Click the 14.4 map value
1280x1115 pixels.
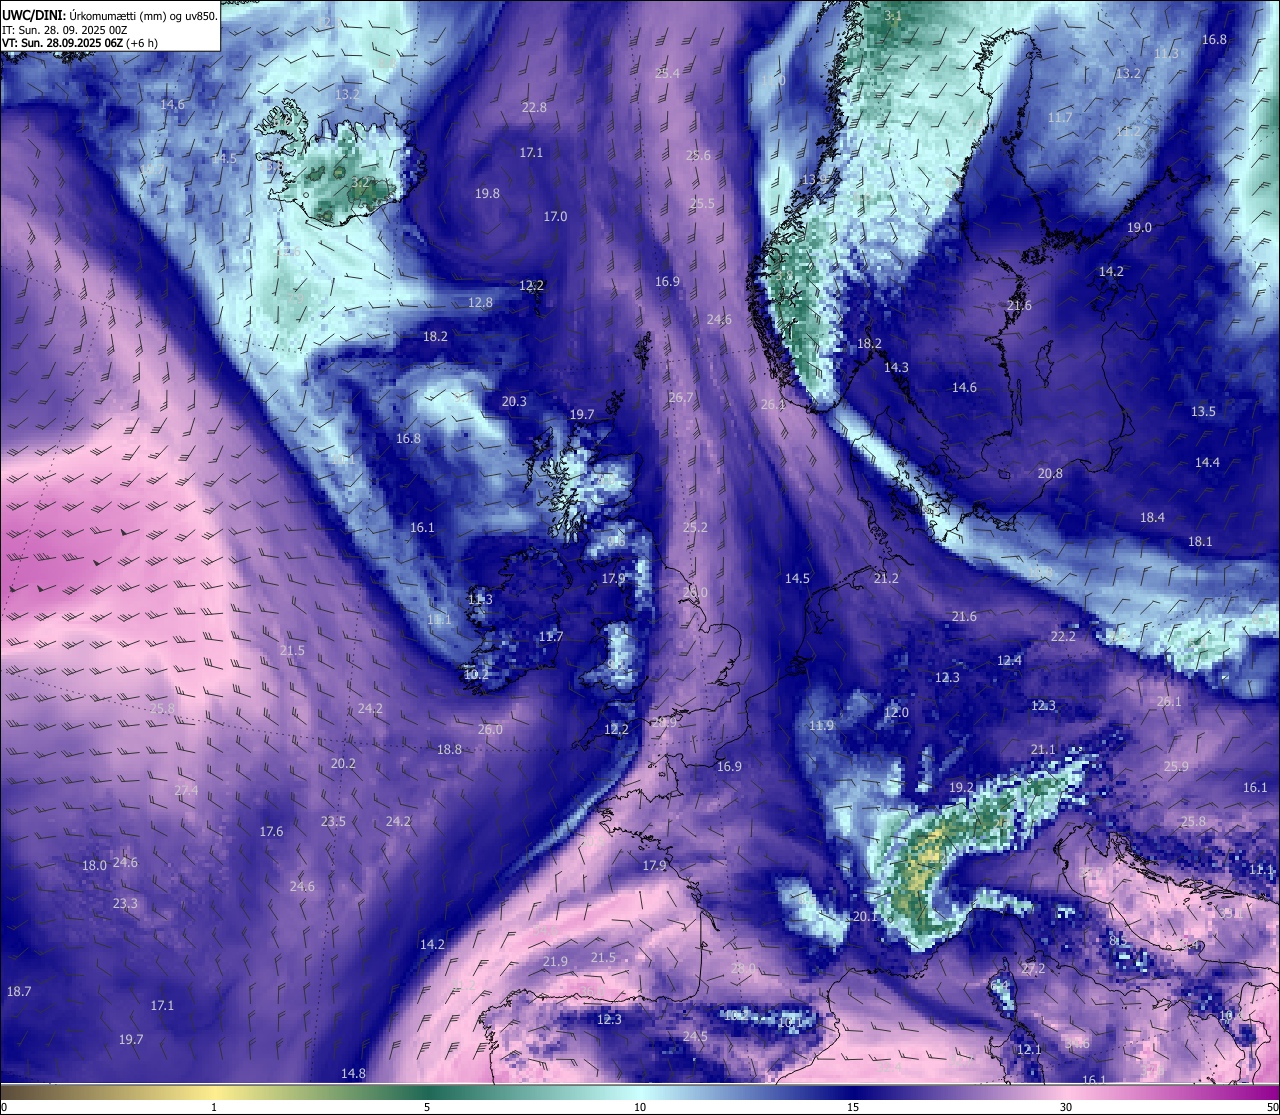tap(1207, 463)
